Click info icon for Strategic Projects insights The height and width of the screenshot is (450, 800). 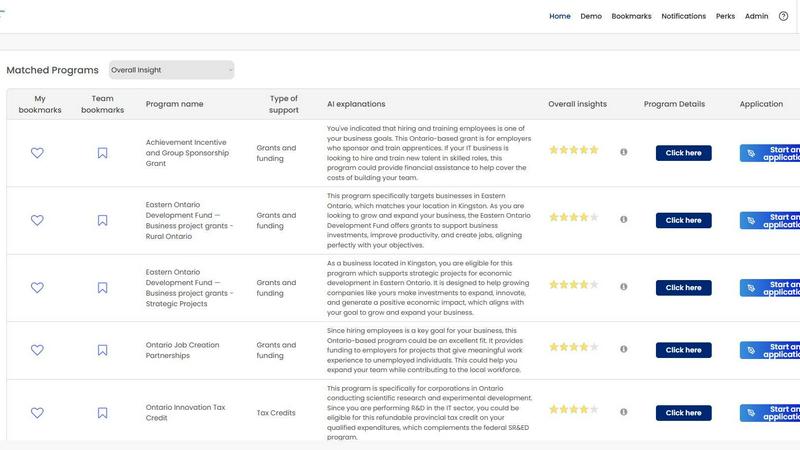tap(624, 287)
